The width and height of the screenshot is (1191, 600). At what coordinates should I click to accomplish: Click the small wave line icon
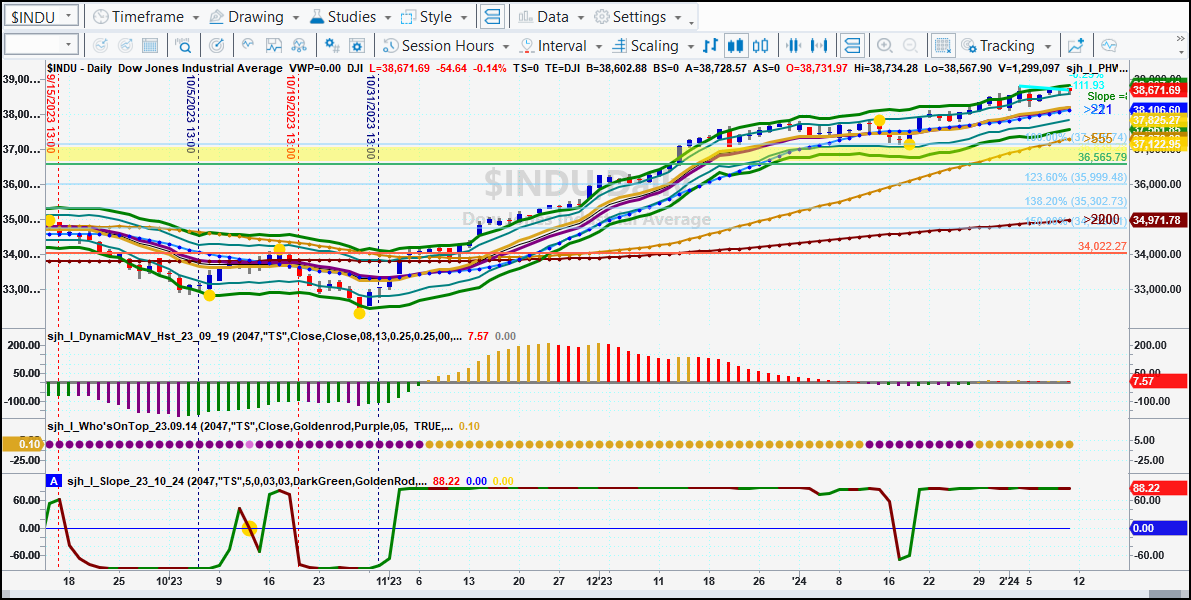tap(248, 46)
